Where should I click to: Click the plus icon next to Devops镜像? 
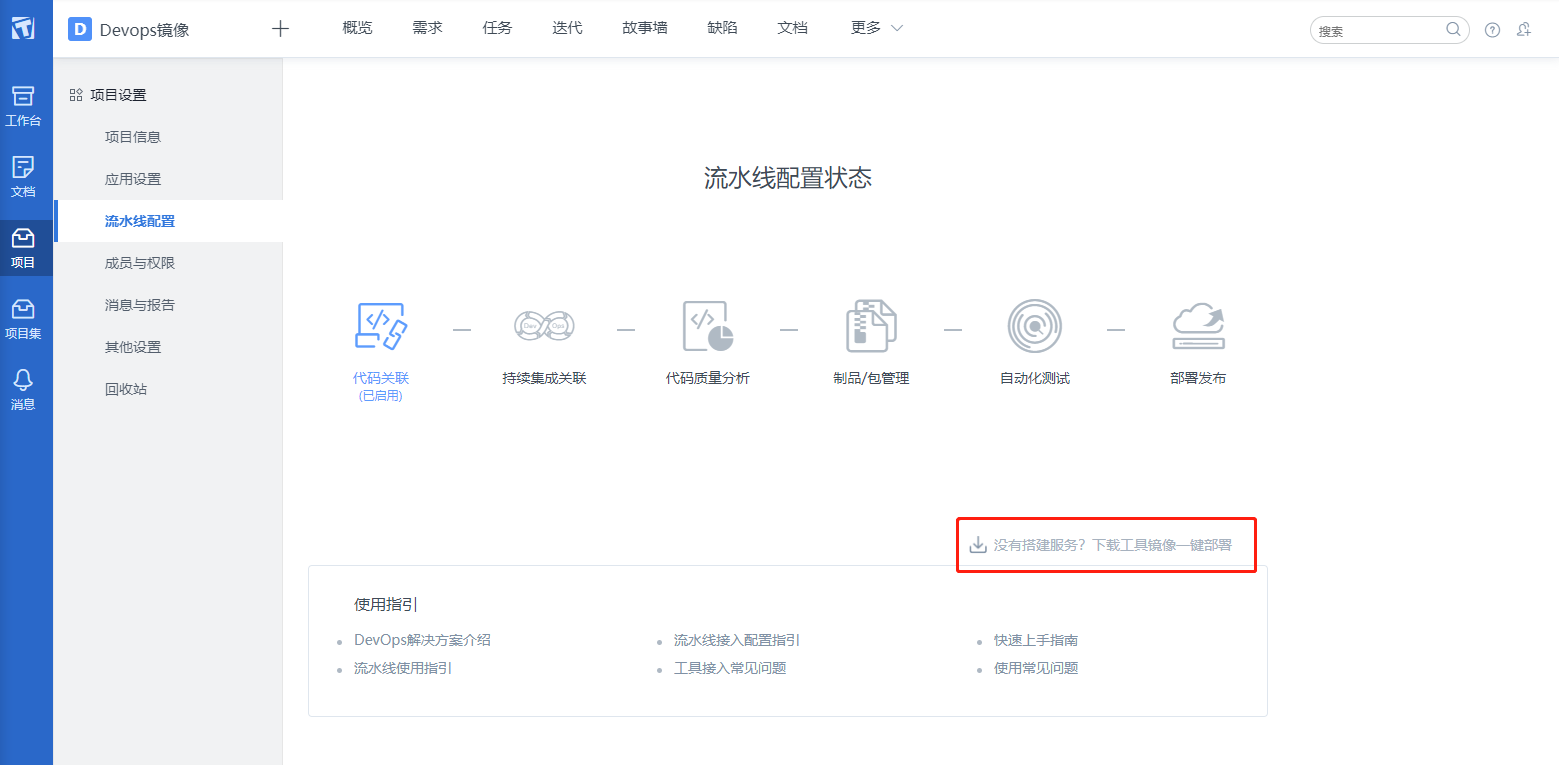(280, 29)
